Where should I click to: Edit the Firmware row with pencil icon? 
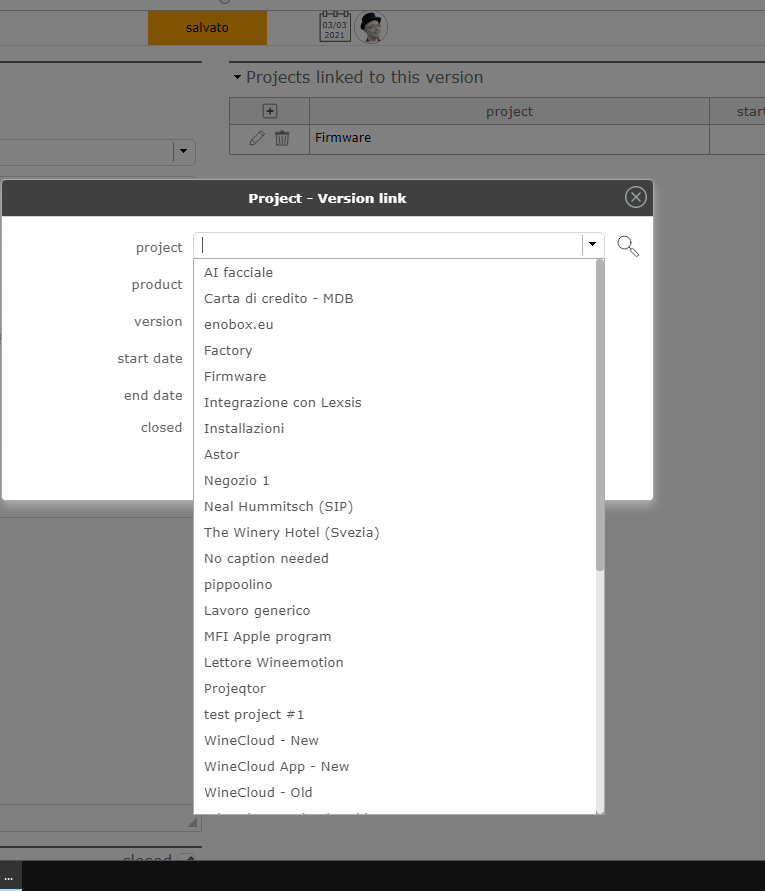click(x=257, y=138)
